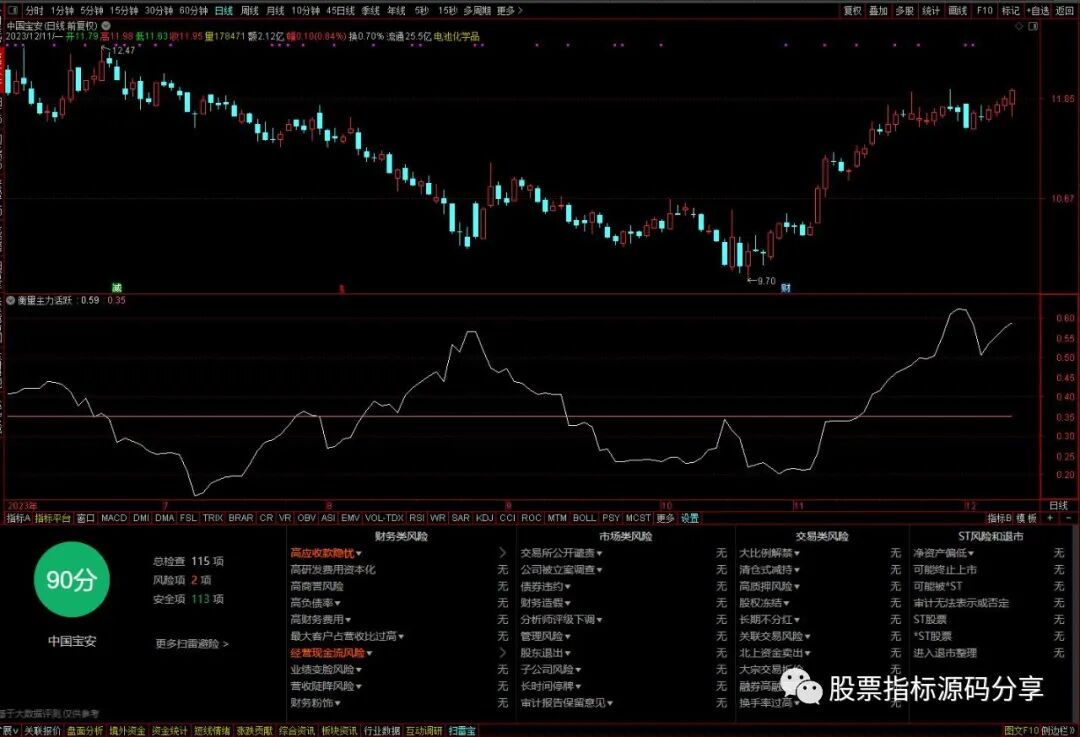
Task: Expand the 高财务费用 dropdown
Action: [348, 620]
